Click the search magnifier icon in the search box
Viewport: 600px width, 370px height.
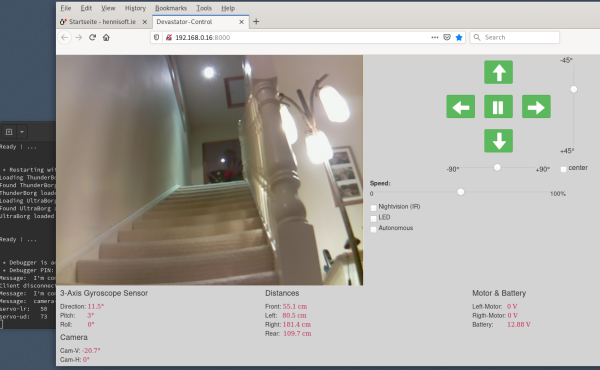point(477,37)
